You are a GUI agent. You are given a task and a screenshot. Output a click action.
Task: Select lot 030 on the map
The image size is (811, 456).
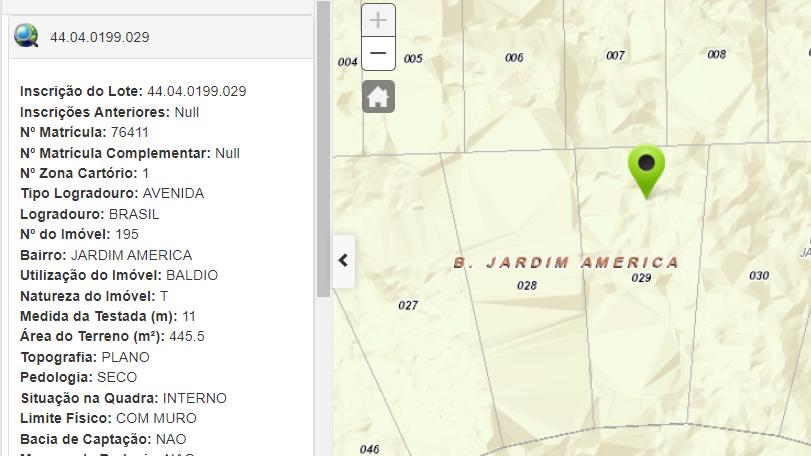tap(759, 276)
